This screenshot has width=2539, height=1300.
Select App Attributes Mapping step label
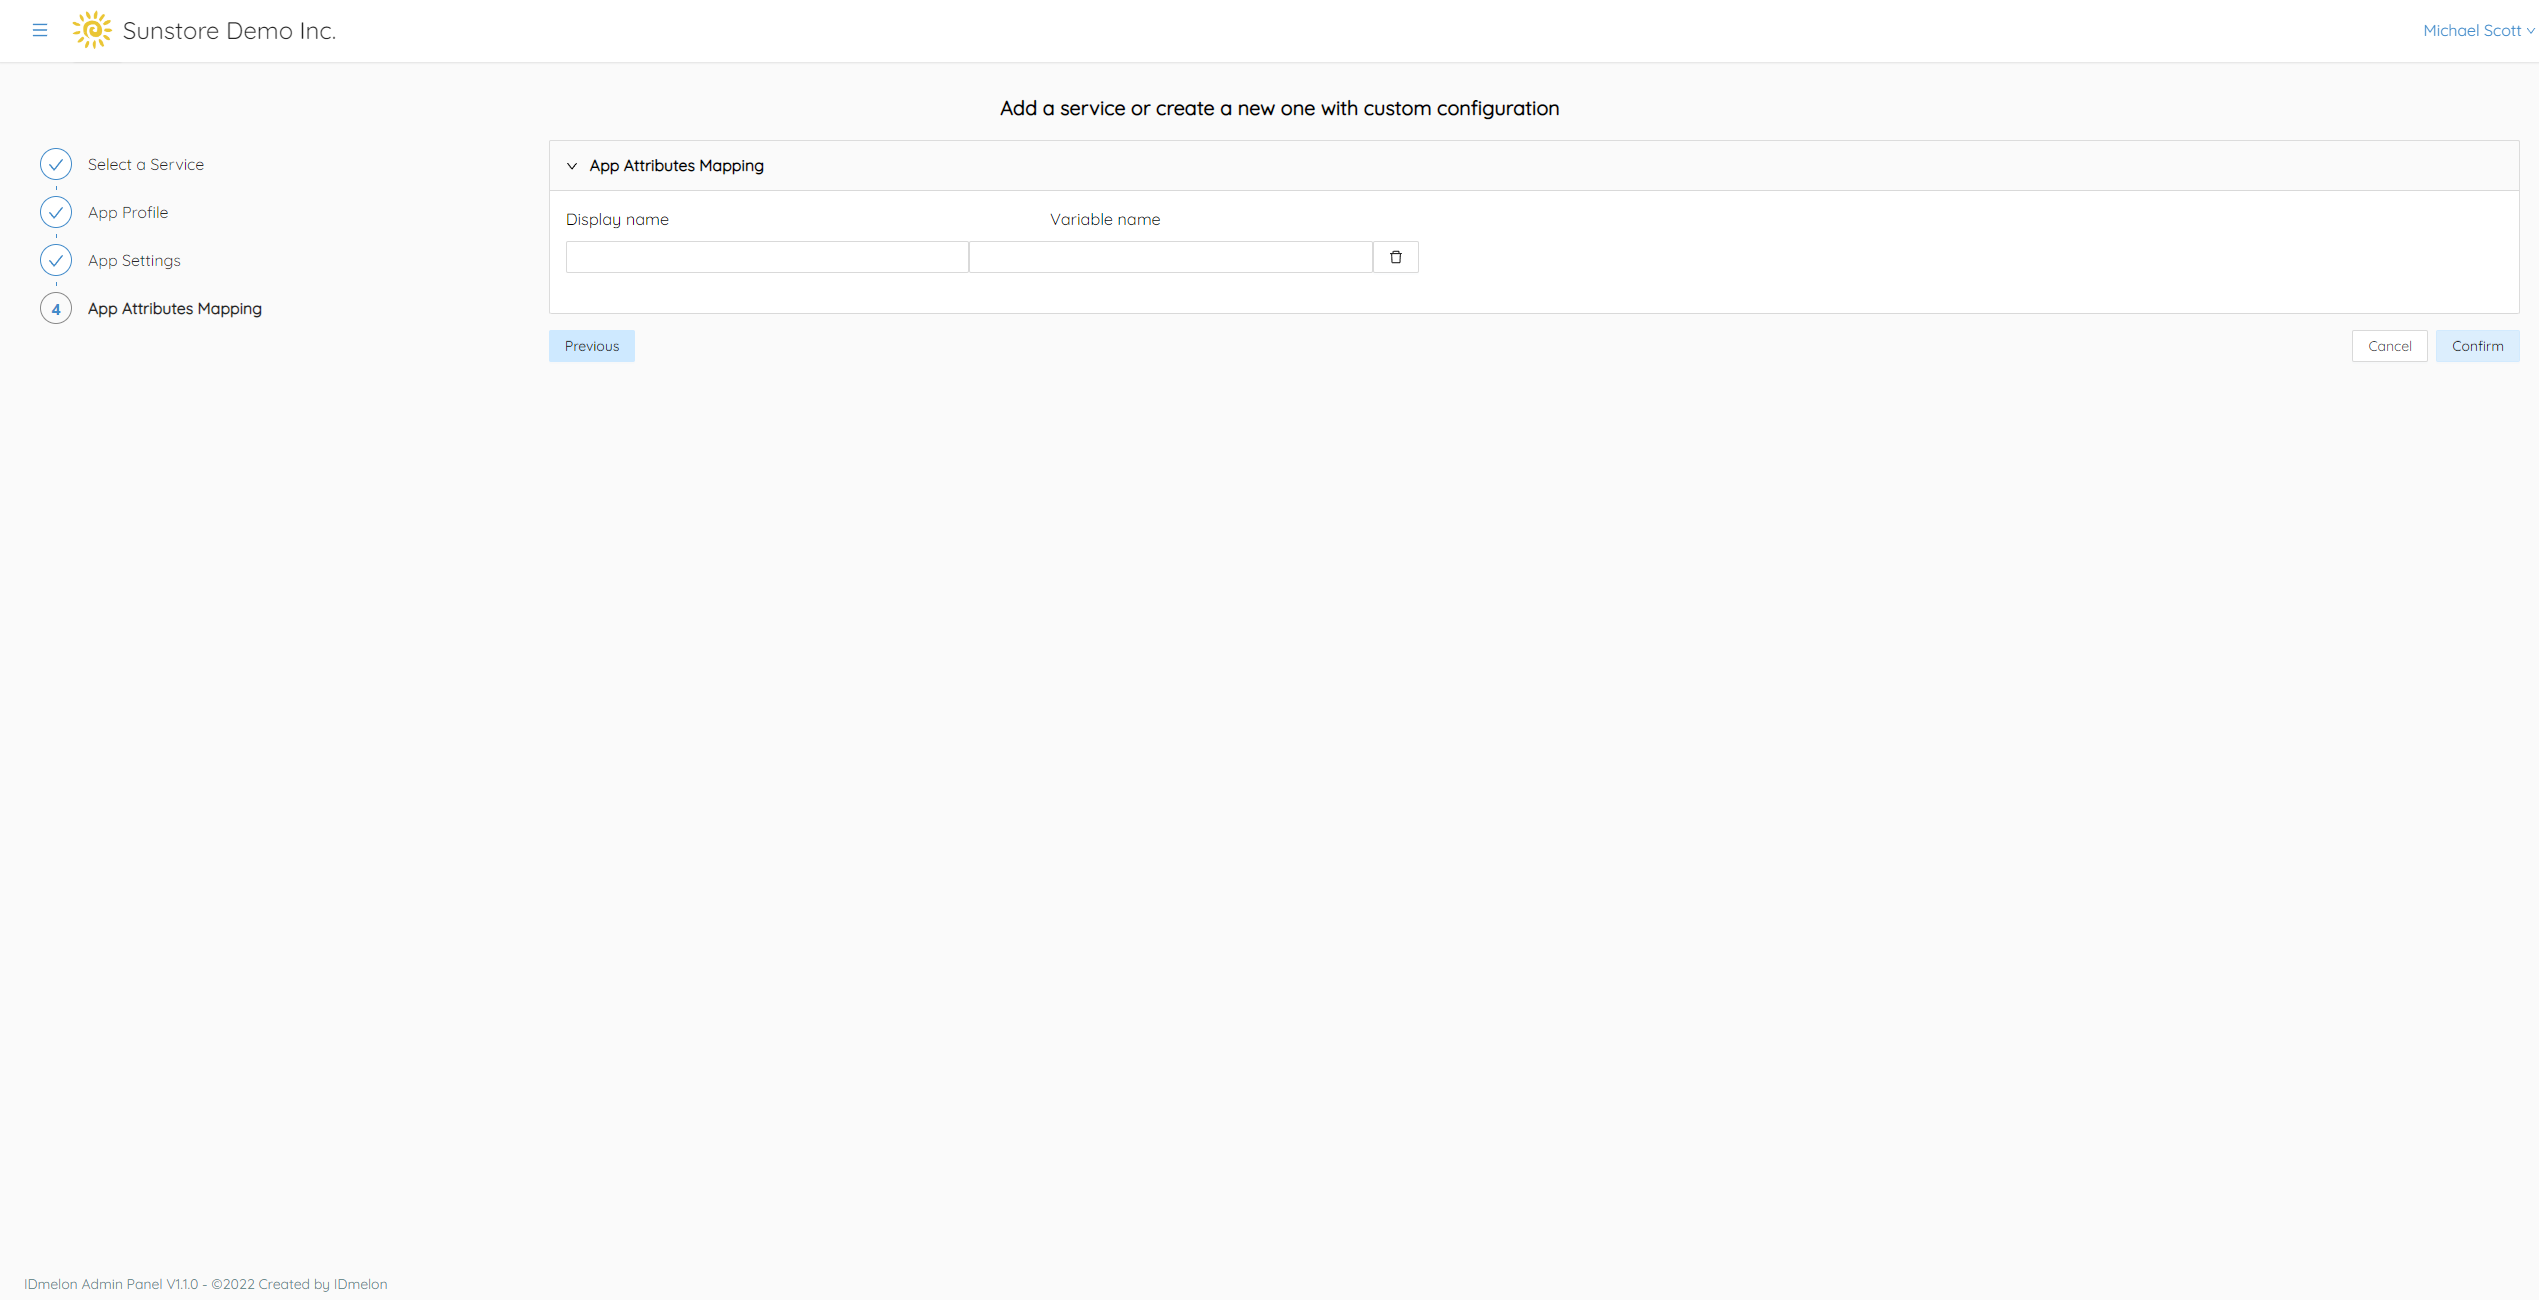[x=175, y=308]
